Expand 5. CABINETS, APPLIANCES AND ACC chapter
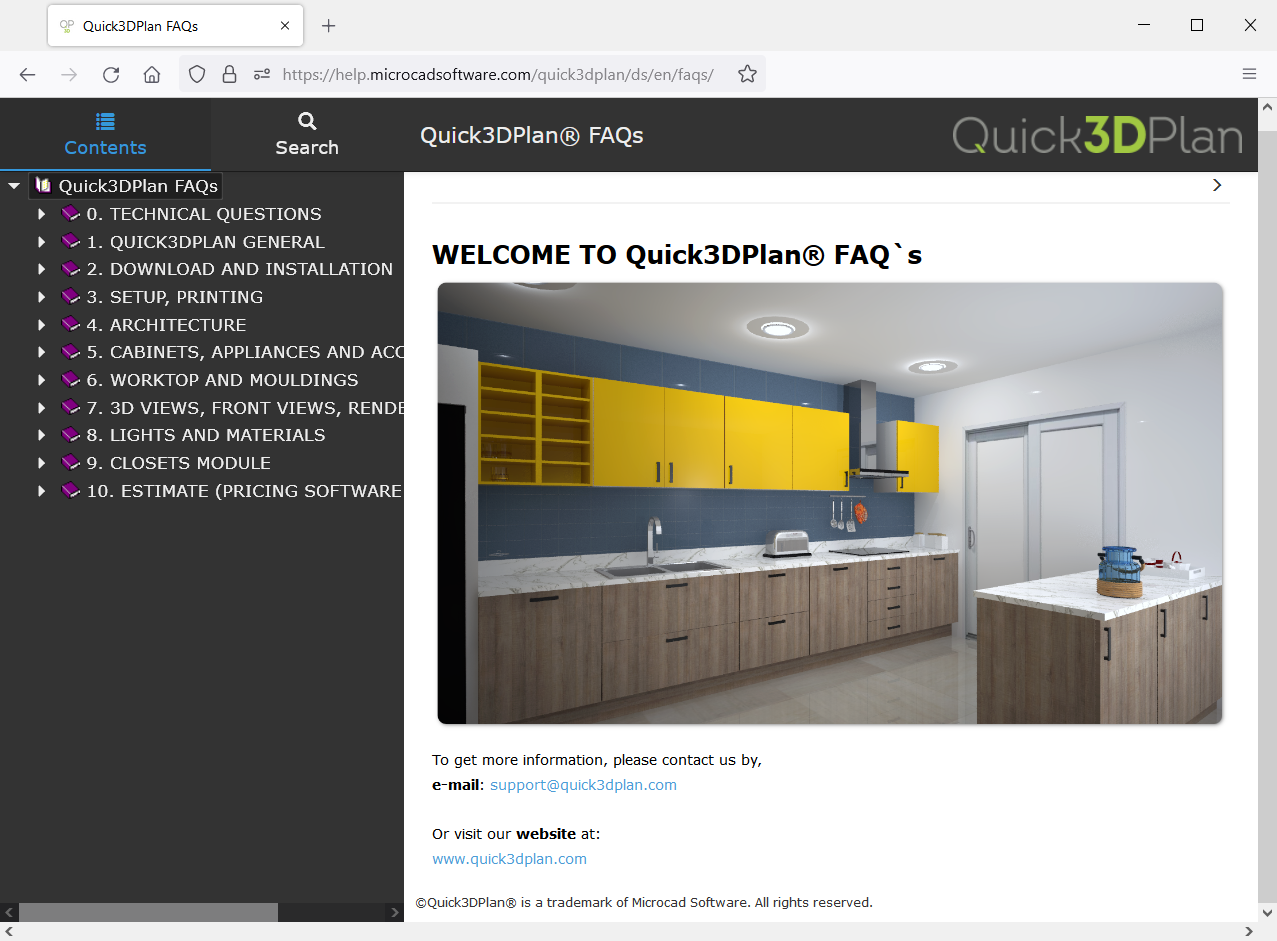 point(41,351)
